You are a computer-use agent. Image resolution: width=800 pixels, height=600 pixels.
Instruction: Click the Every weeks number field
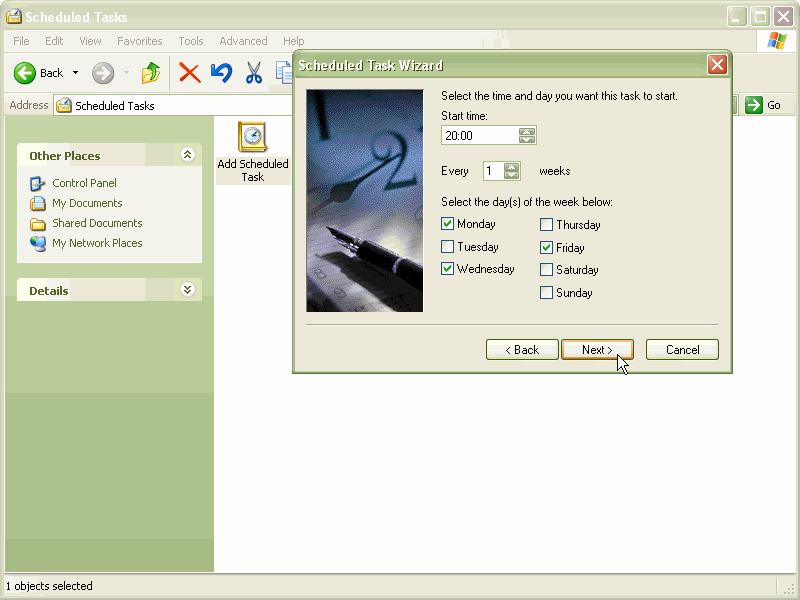click(x=493, y=171)
